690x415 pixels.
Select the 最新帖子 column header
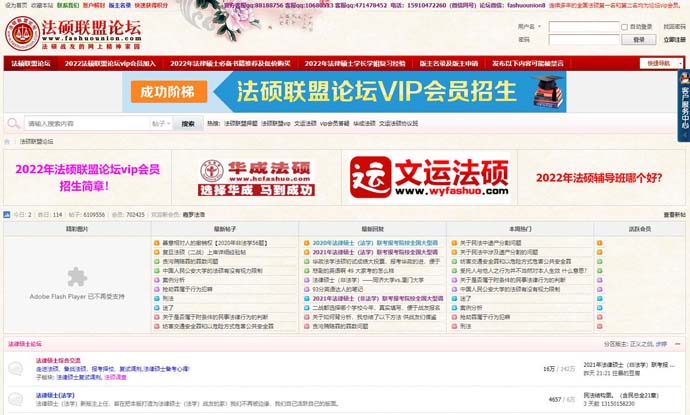coord(225,229)
